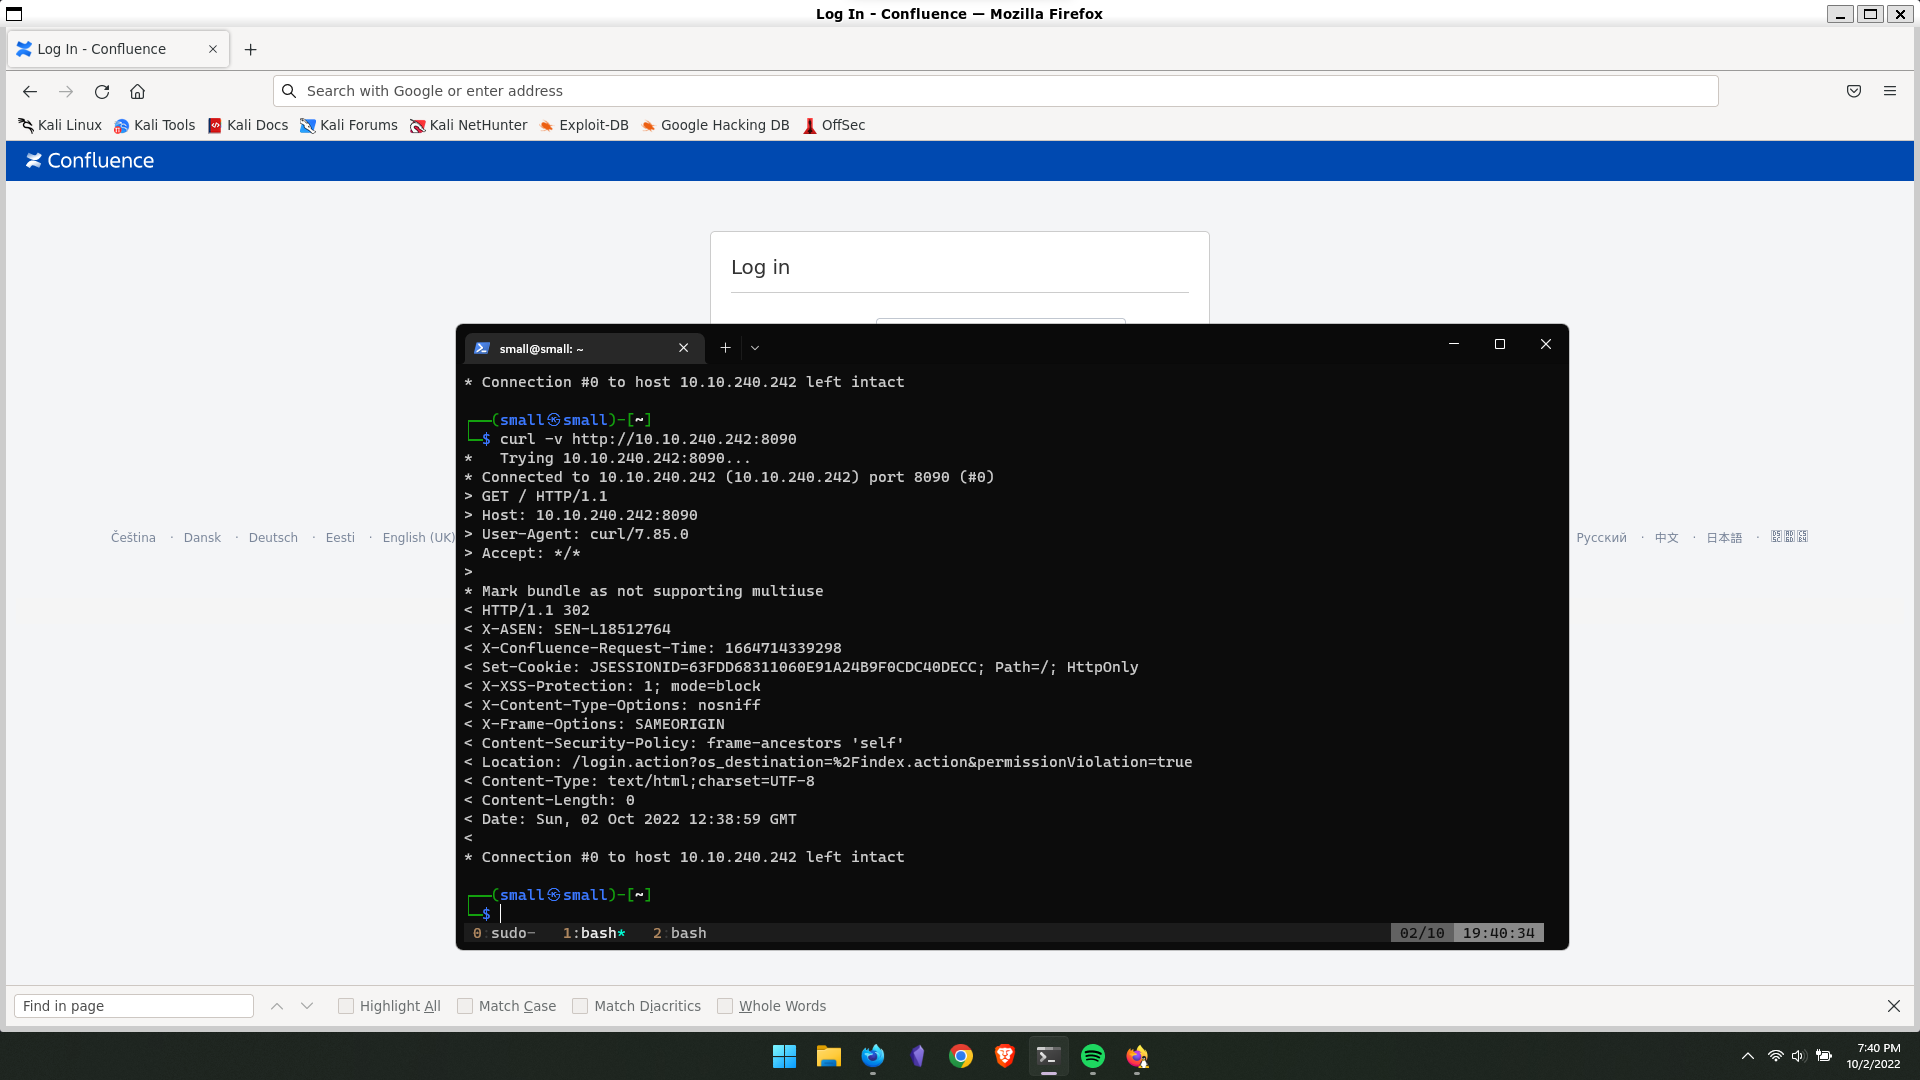This screenshot has height=1080, width=1920.
Task: Enable Match Diacritics checkbox
Action: click(x=580, y=1006)
